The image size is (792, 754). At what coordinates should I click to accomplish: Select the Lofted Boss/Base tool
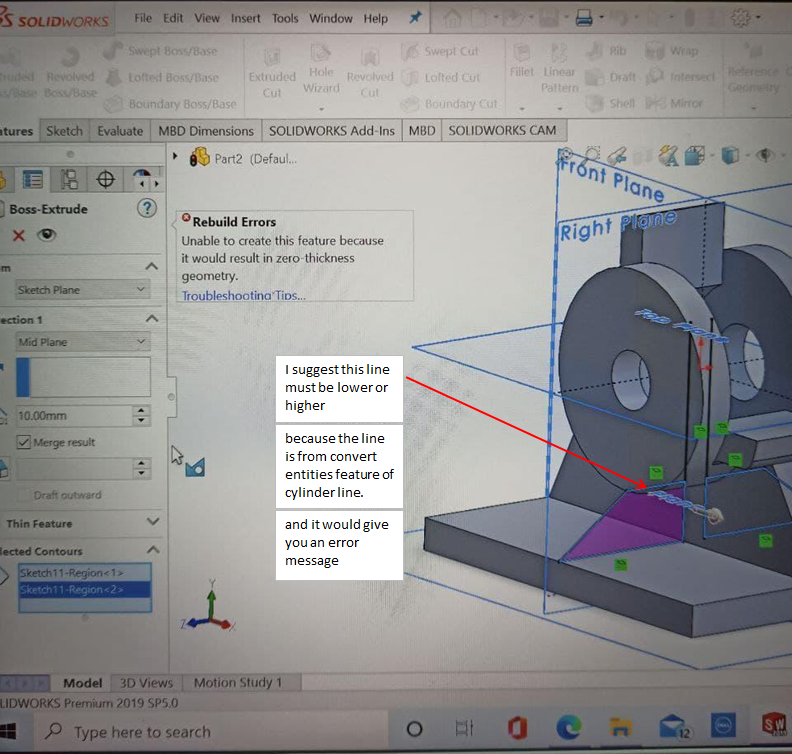pyautogui.click(x=163, y=77)
